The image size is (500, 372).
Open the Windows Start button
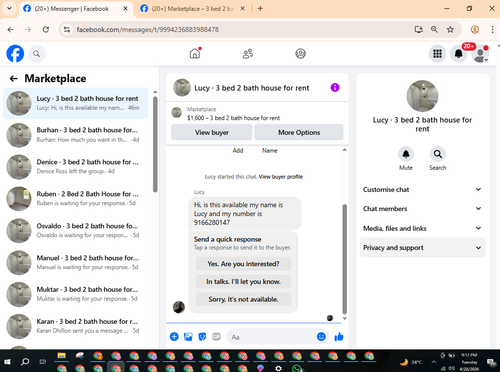point(7,361)
